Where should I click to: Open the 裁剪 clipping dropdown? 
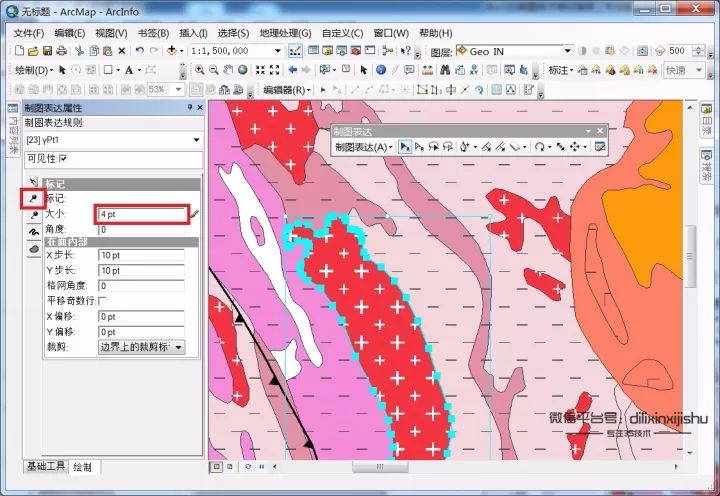click(179, 347)
